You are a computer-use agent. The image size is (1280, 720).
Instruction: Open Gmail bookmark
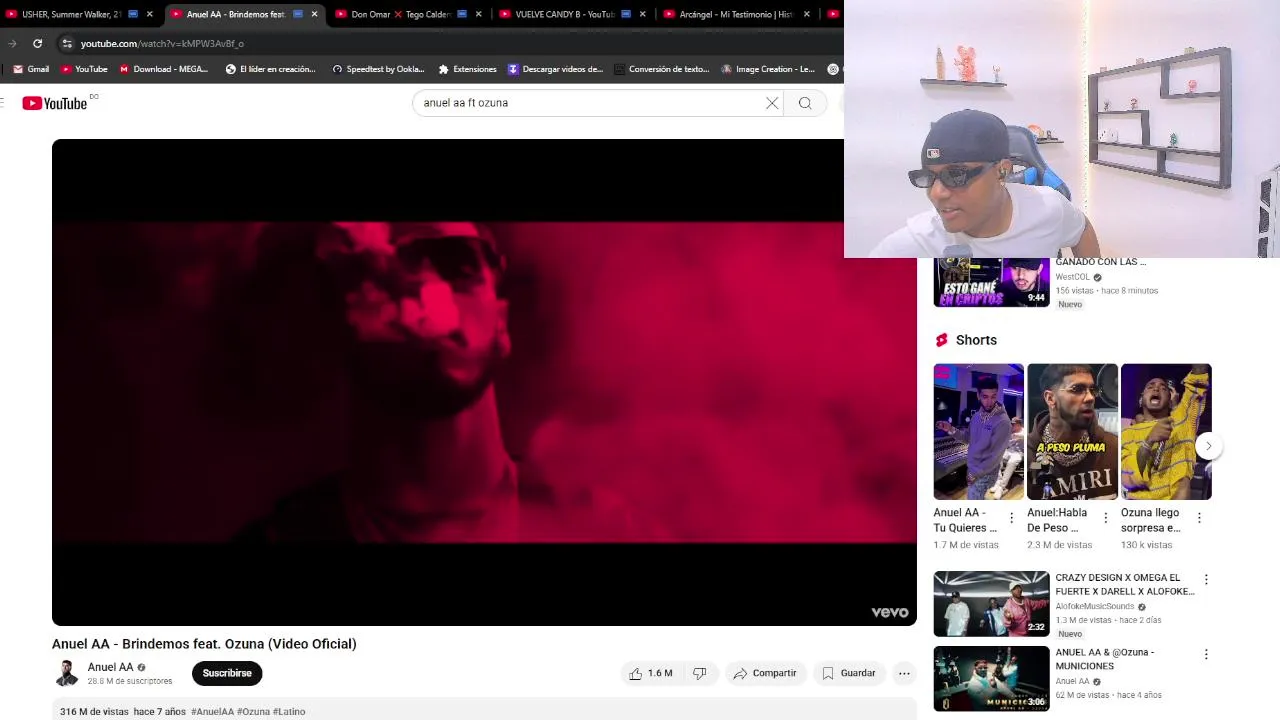point(31,69)
